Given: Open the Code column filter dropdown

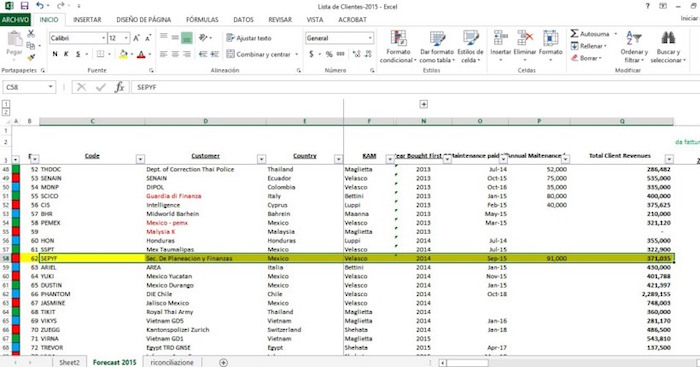Looking at the screenshot, I should 140,159.
